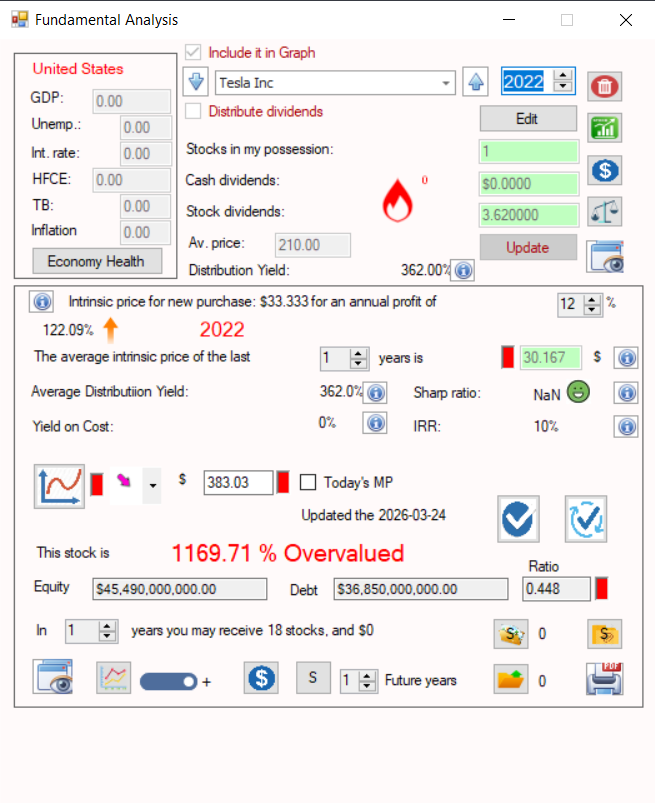
Task: Increase annual profit percent spinner
Action: 592,299
